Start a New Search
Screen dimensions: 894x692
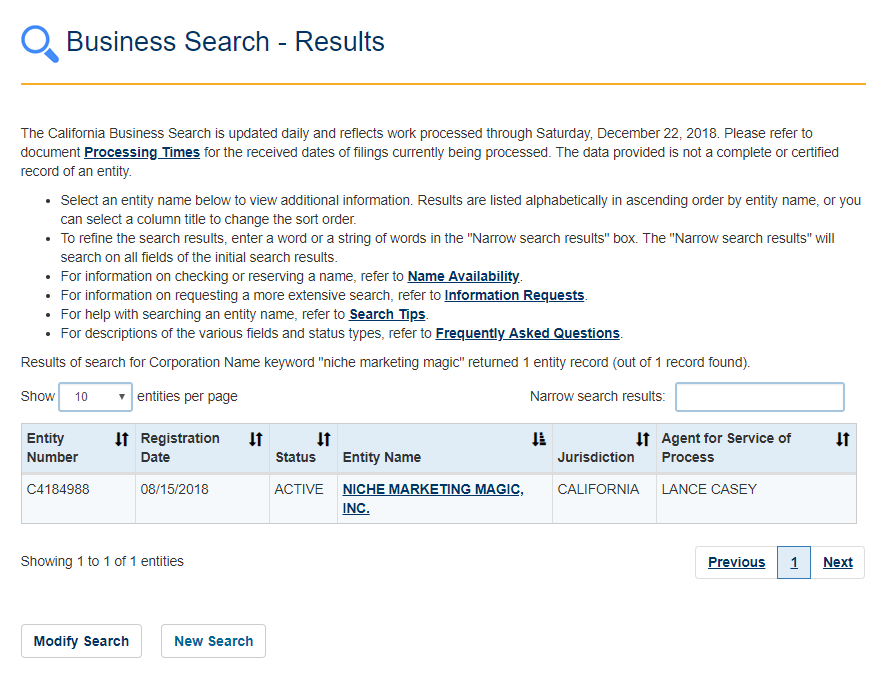[213, 641]
